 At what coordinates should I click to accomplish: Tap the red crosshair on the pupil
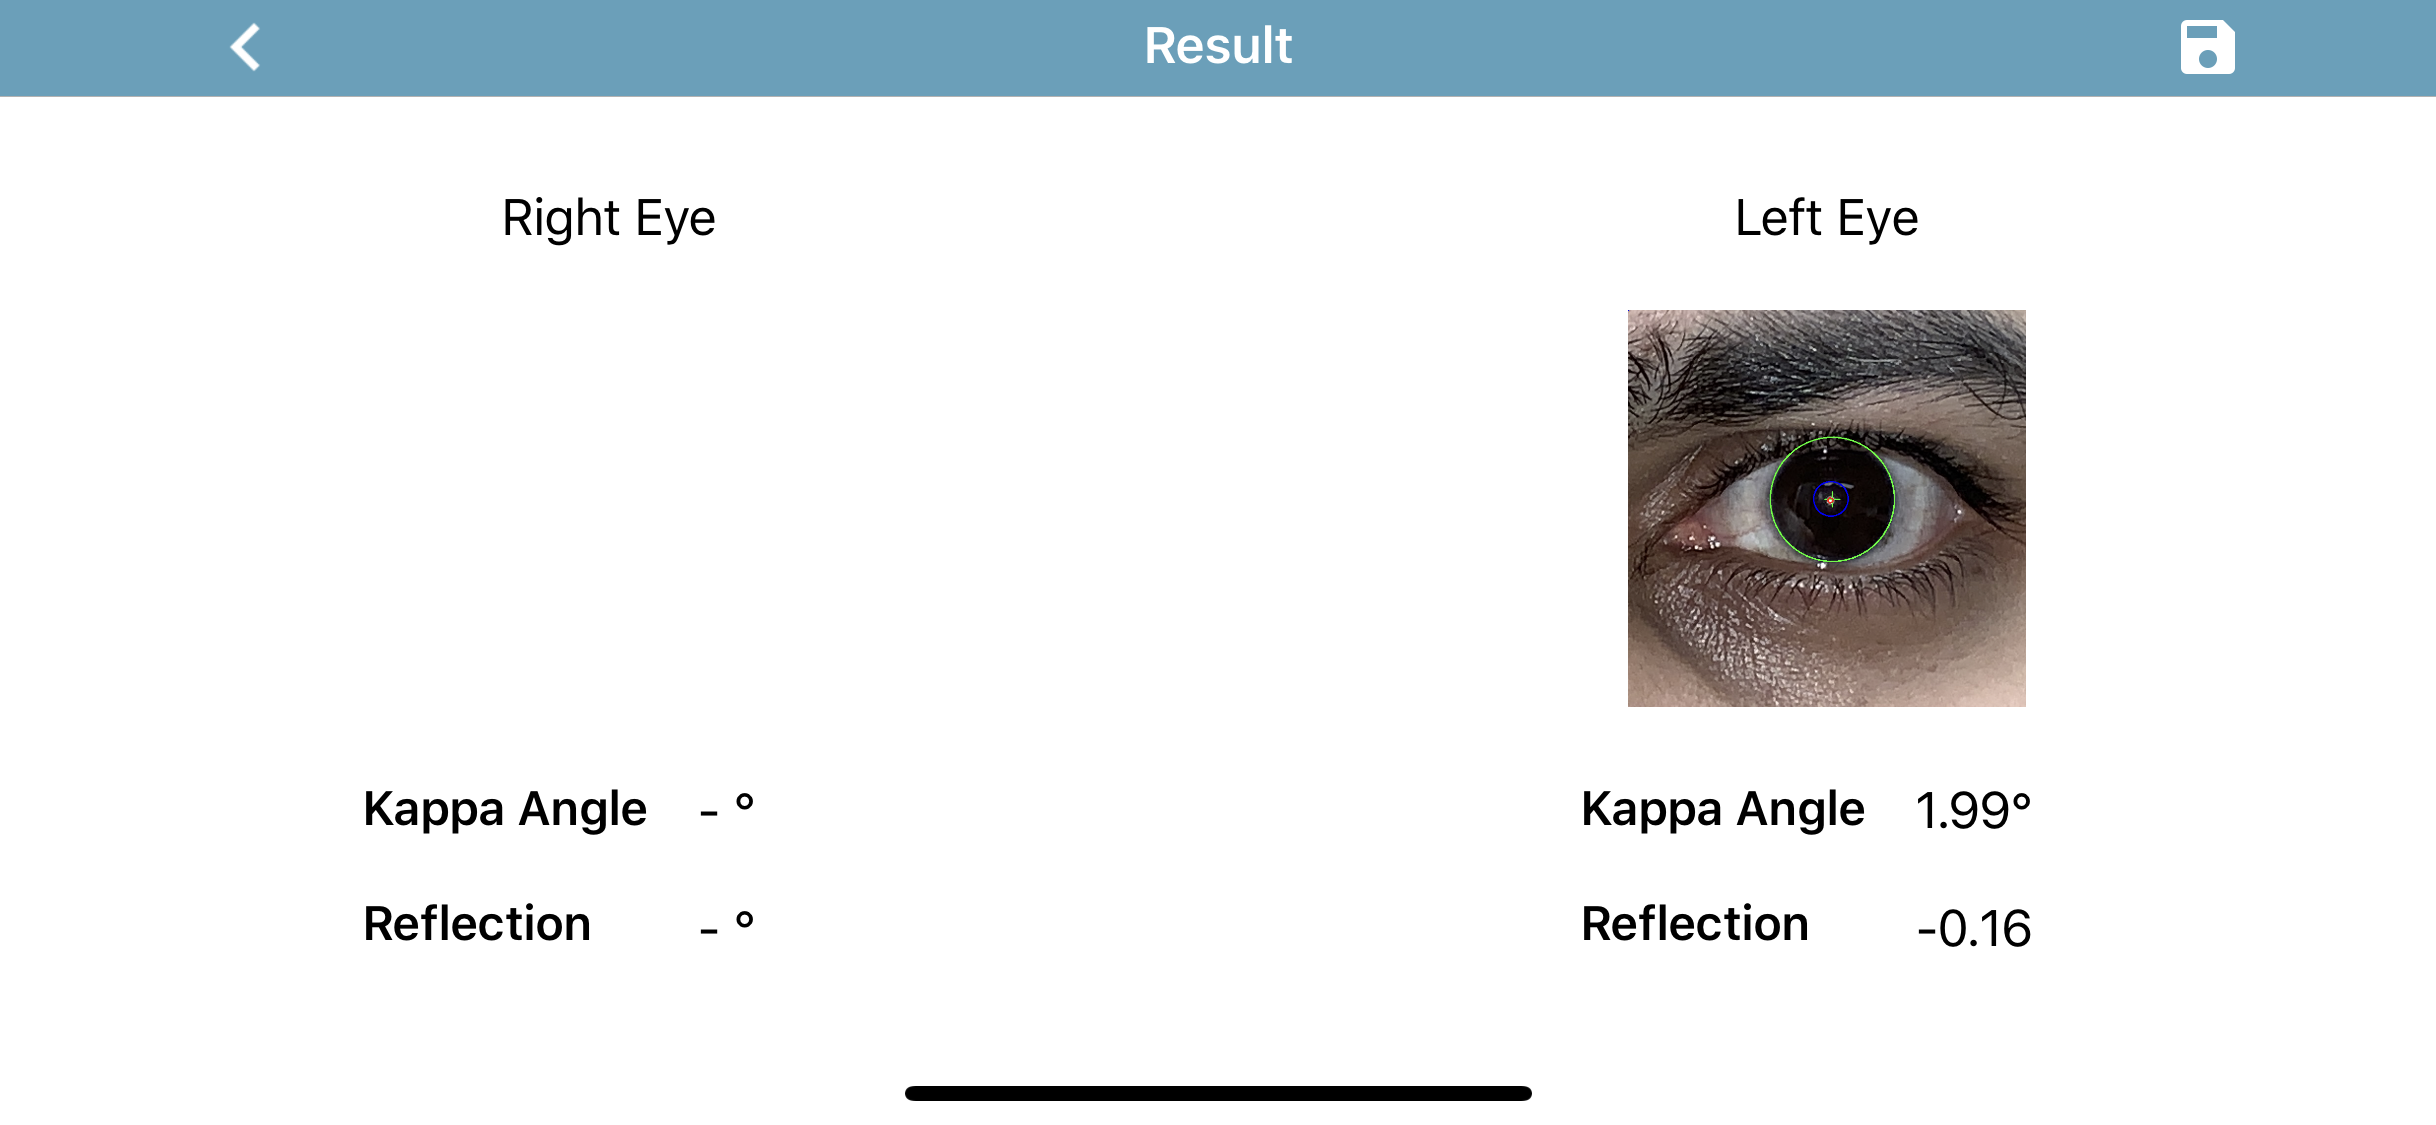(1831, 499)
